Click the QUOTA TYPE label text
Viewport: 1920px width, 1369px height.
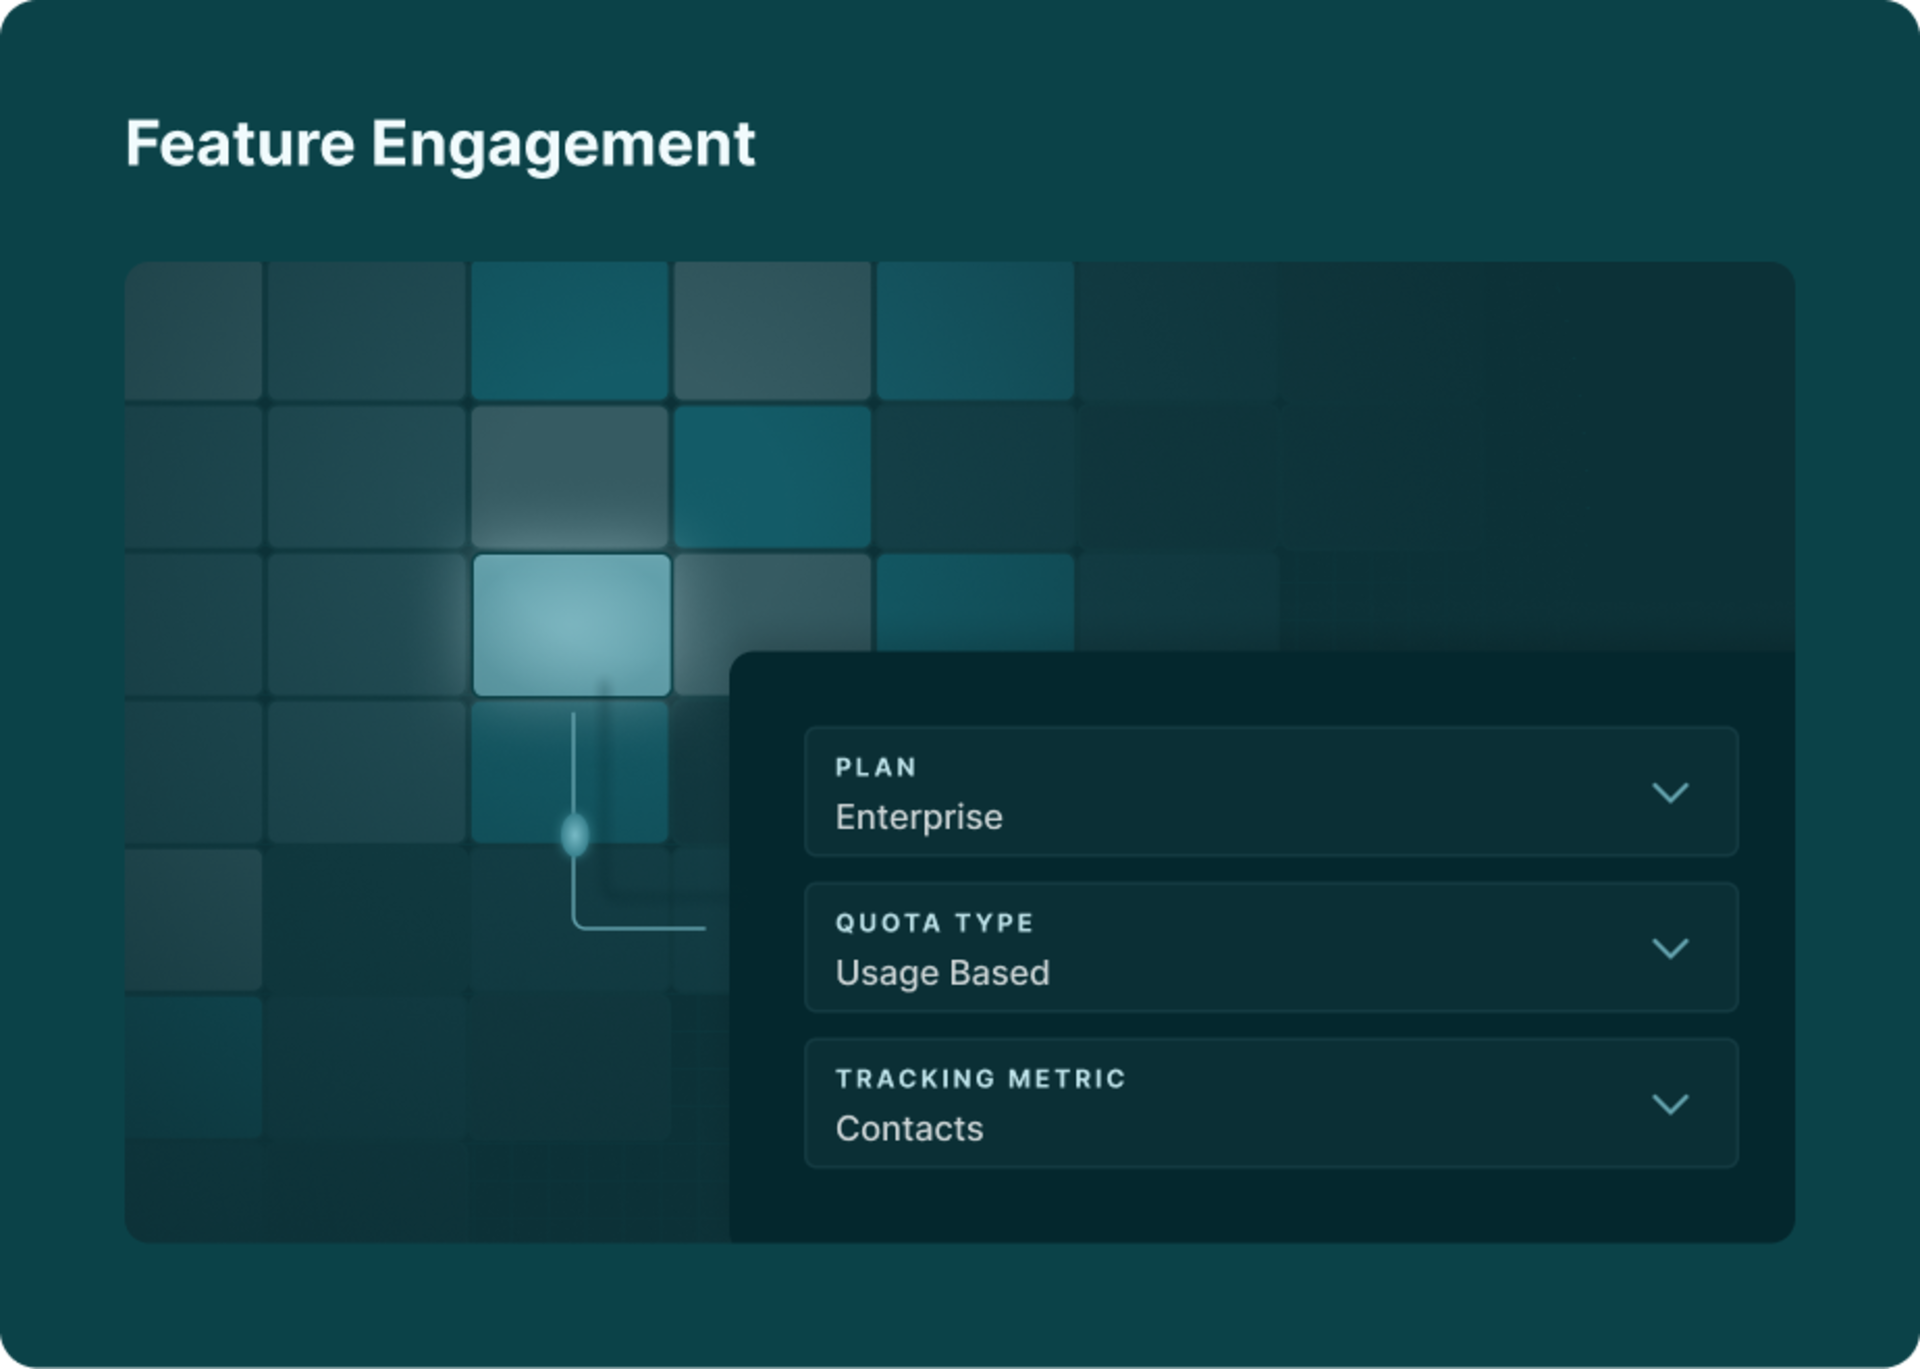tap(934, 923)
